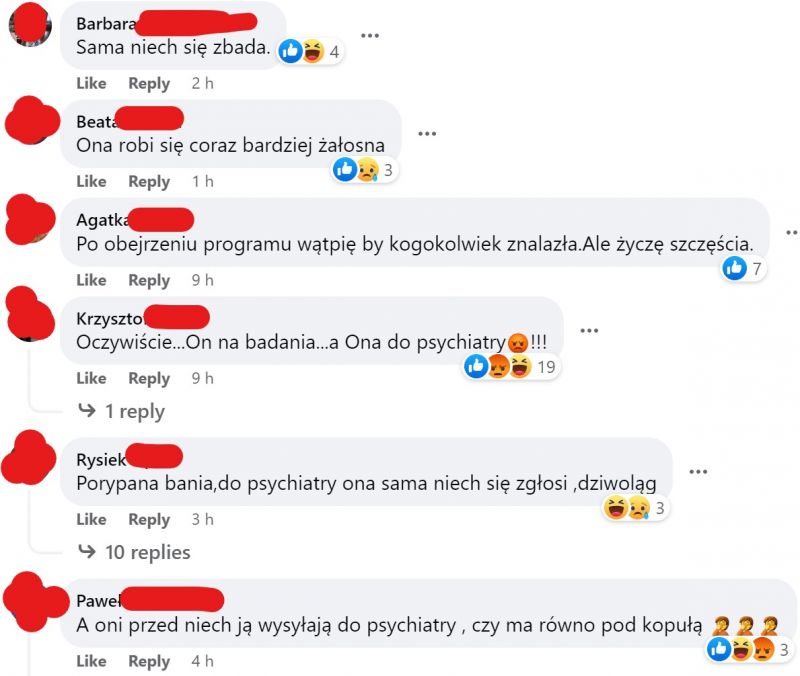Like Paweł's comment
Viewport: 800px width, 676px height.
coord(91,661)
